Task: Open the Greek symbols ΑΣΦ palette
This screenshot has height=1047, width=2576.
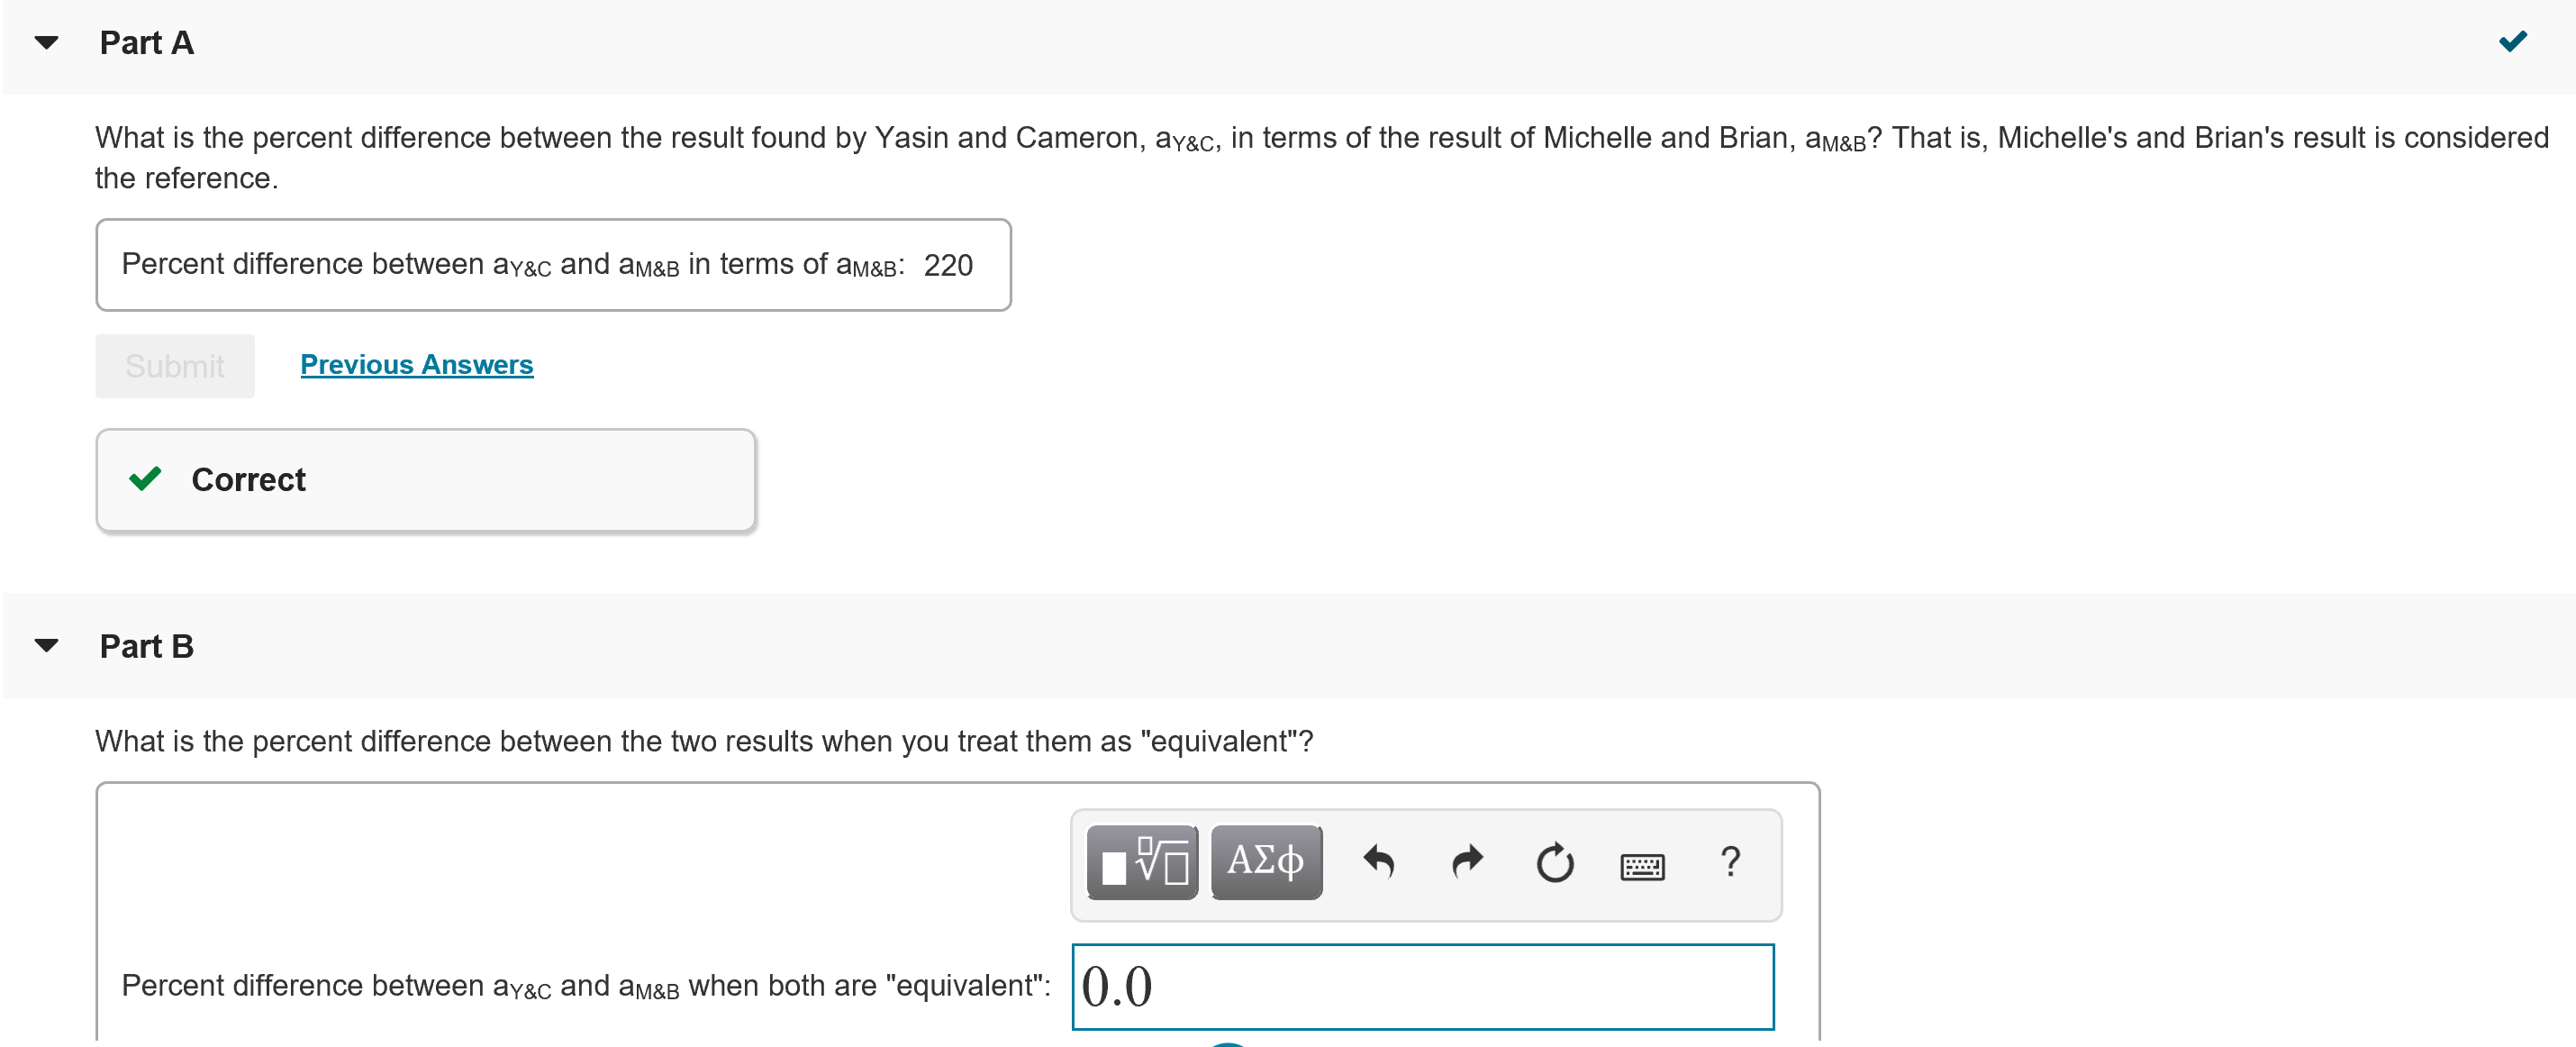Action: point(1266,862)
